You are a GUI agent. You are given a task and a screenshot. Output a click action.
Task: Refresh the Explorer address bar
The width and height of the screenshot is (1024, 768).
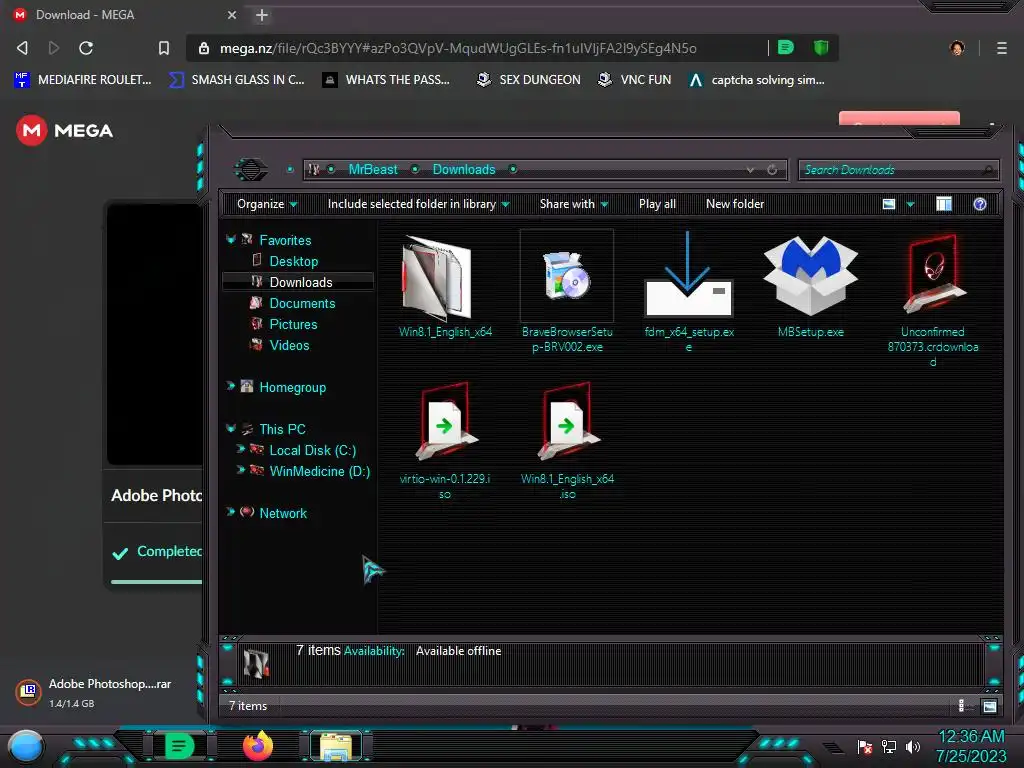(x=772, y=170)
